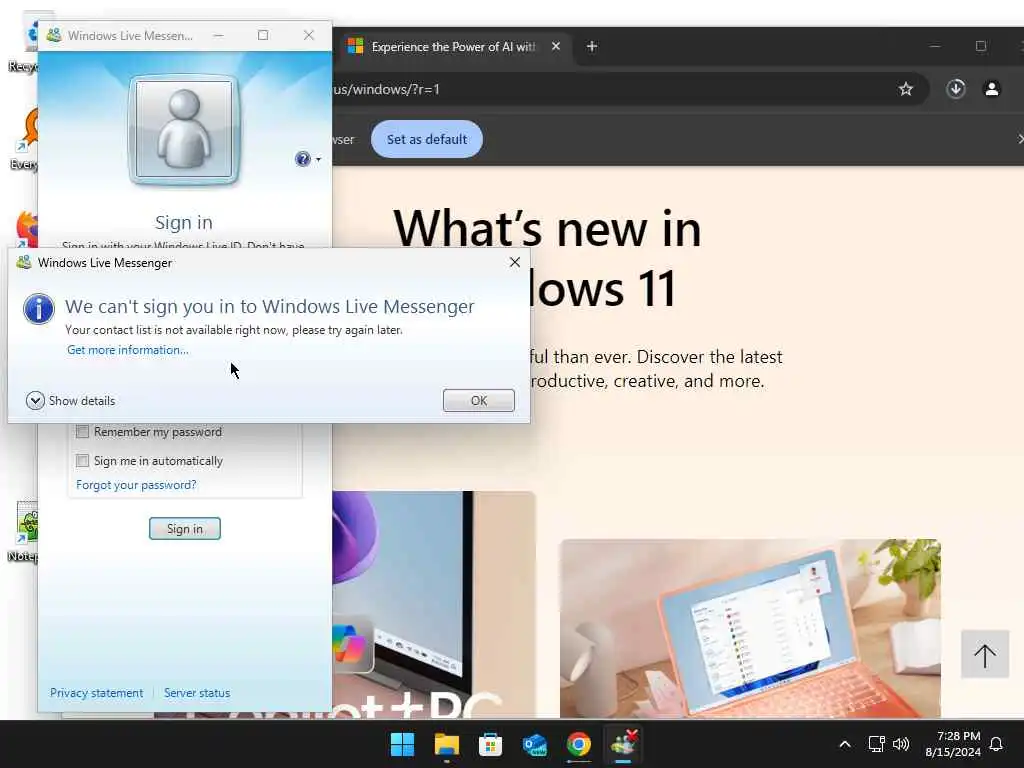
Task: Open the Privacy statement link
Action: [x=97, y=693]
